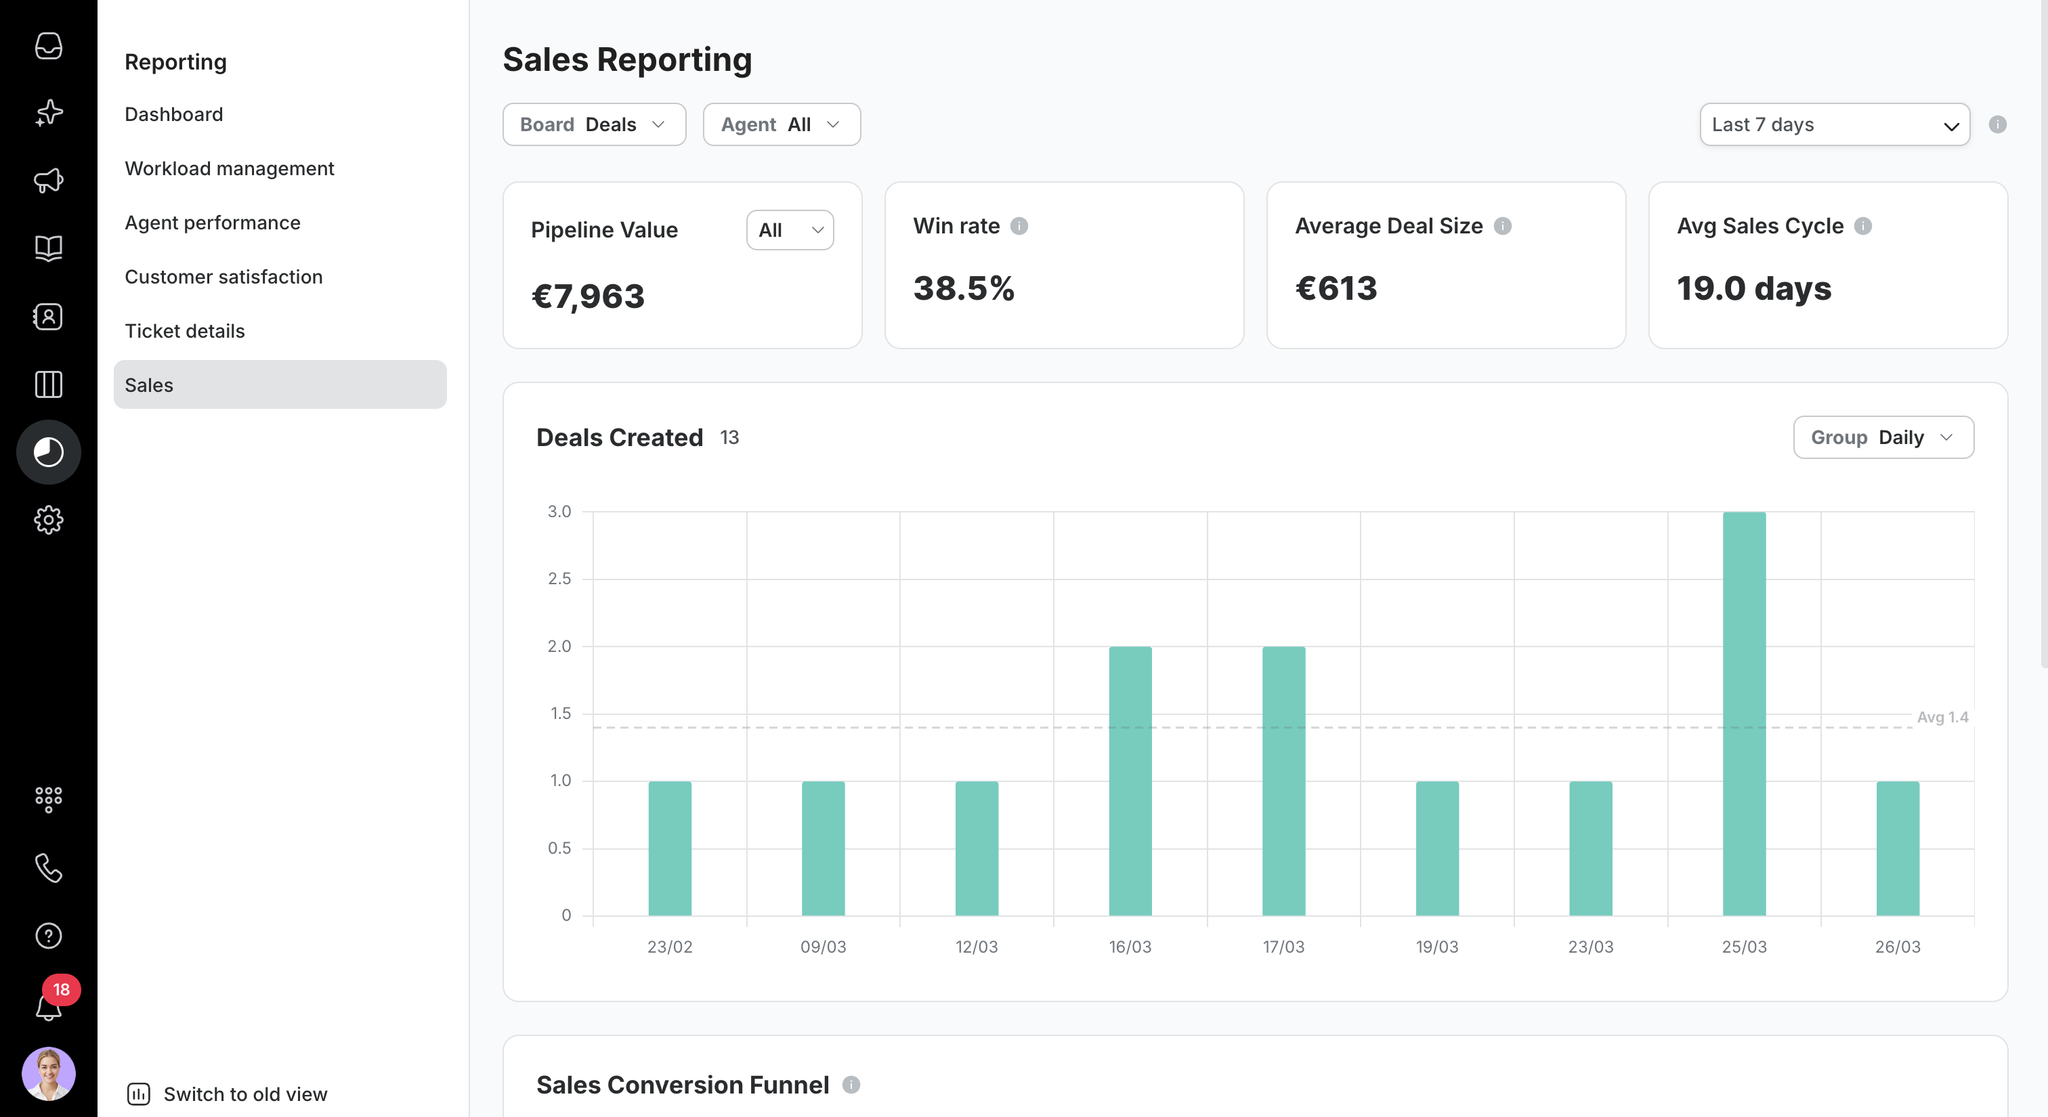Click the 25/03 bar in Deals Created chart
The width and height of the screenshot is (2048, 1117).
tap(1744, 714)
